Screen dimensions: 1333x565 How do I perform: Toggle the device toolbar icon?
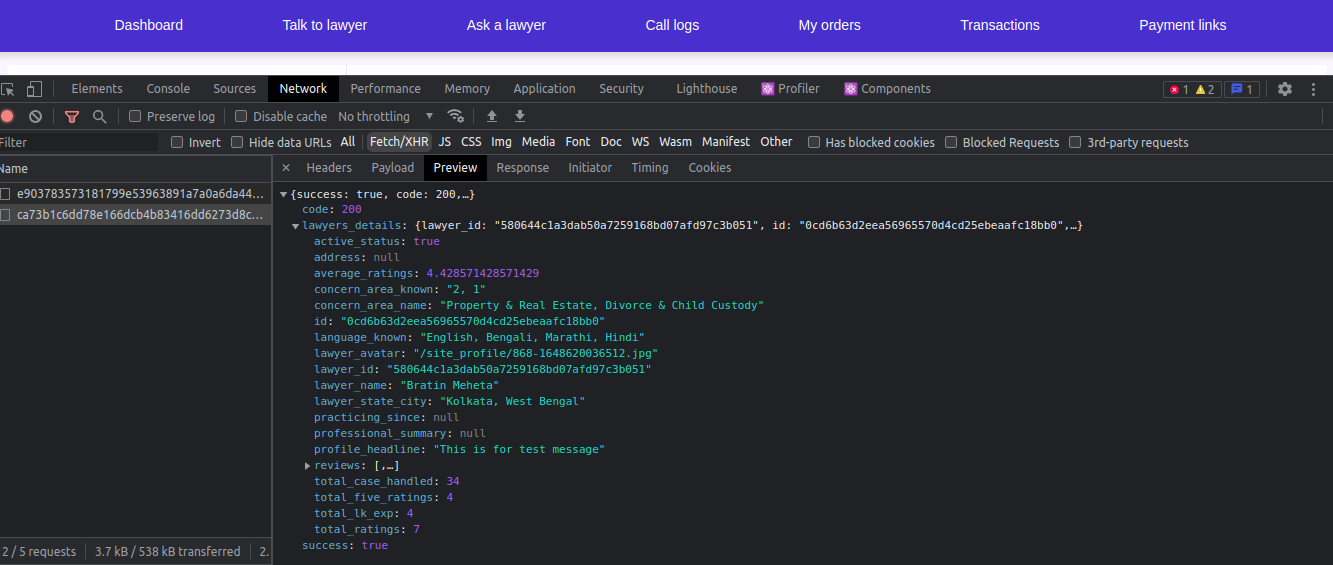[34, 89]
